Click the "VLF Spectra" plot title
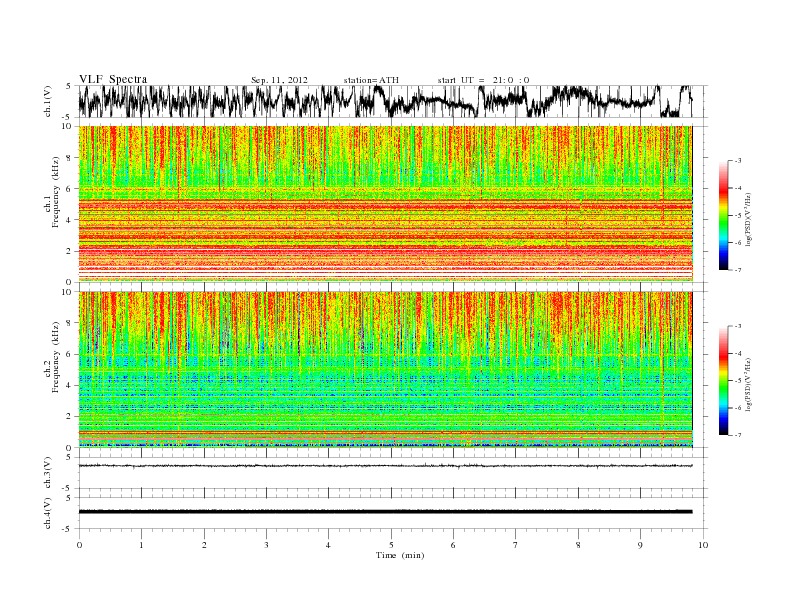 pyautogui.click(x=113, y=79)
